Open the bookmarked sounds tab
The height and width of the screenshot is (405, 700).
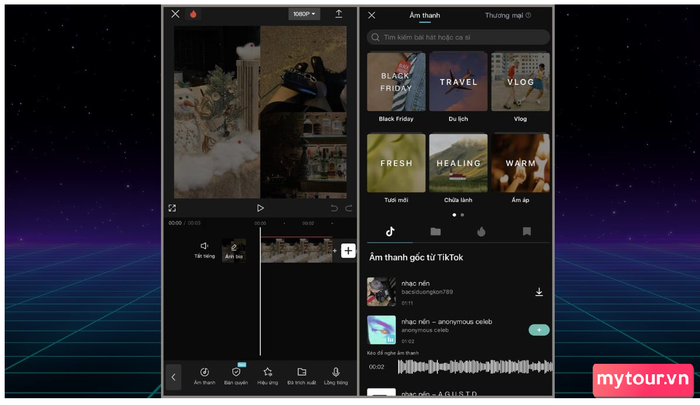[526, 231]
